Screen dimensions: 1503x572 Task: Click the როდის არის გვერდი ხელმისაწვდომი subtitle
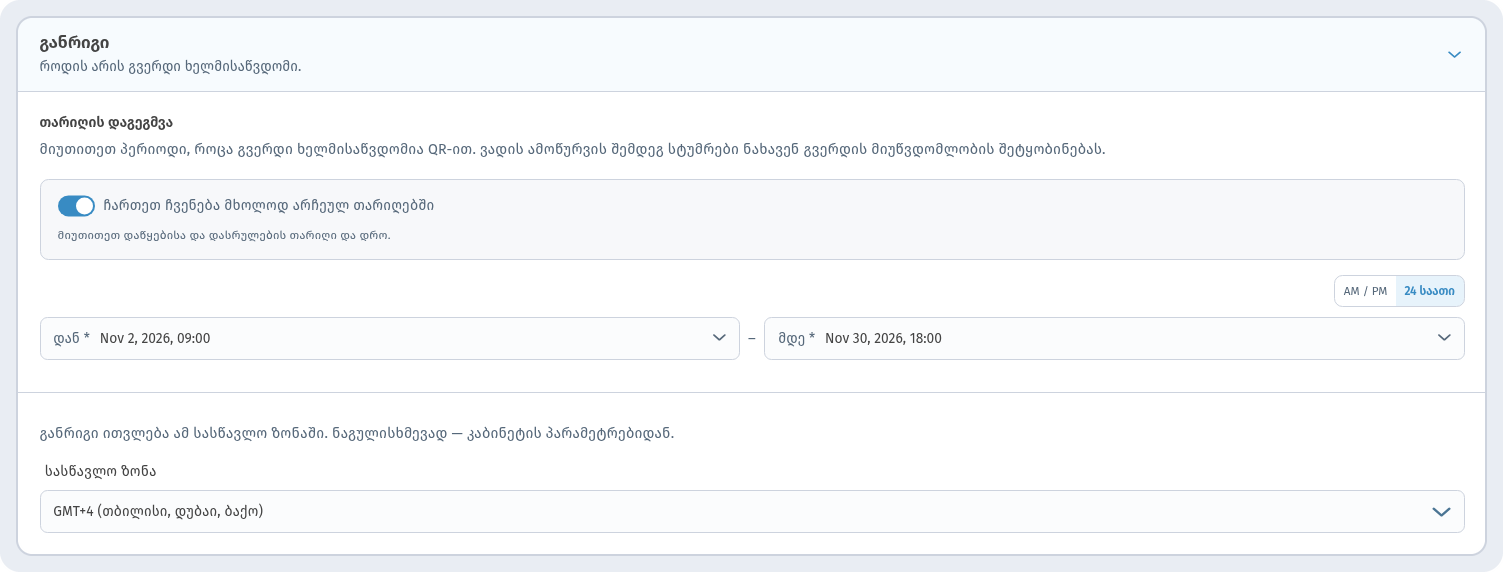tap(170, 66)
